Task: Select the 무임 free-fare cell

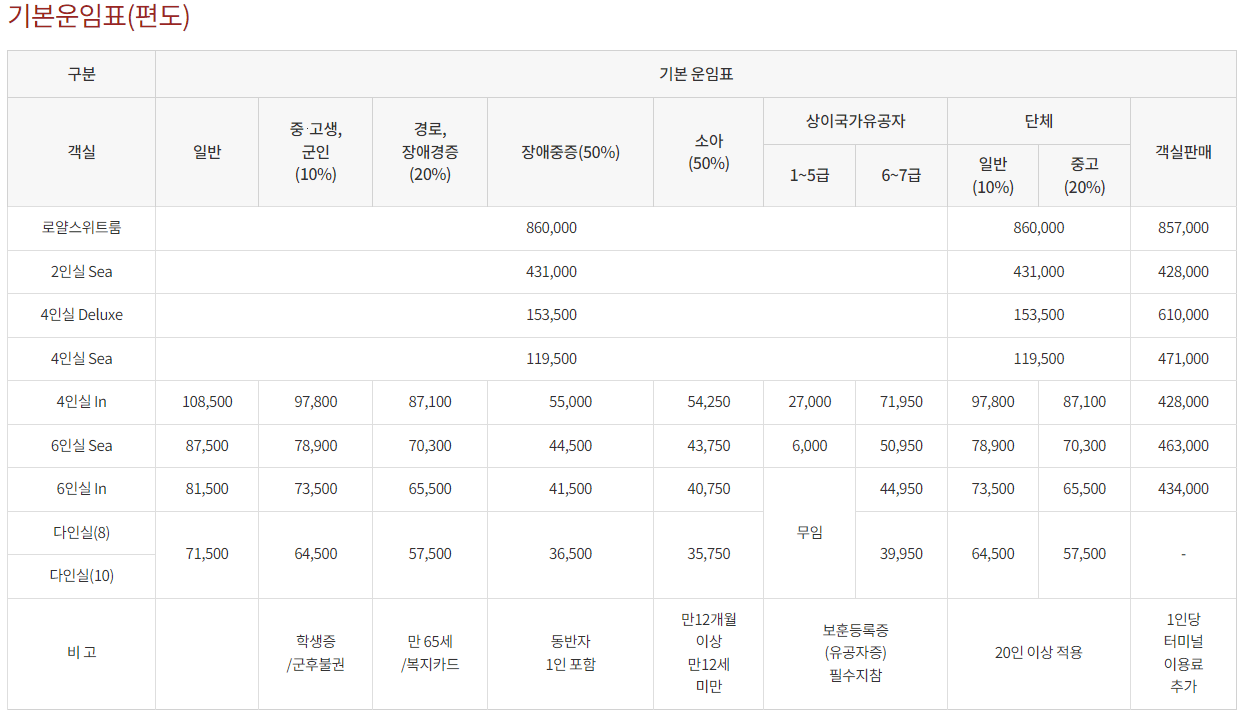Action: 809,533
